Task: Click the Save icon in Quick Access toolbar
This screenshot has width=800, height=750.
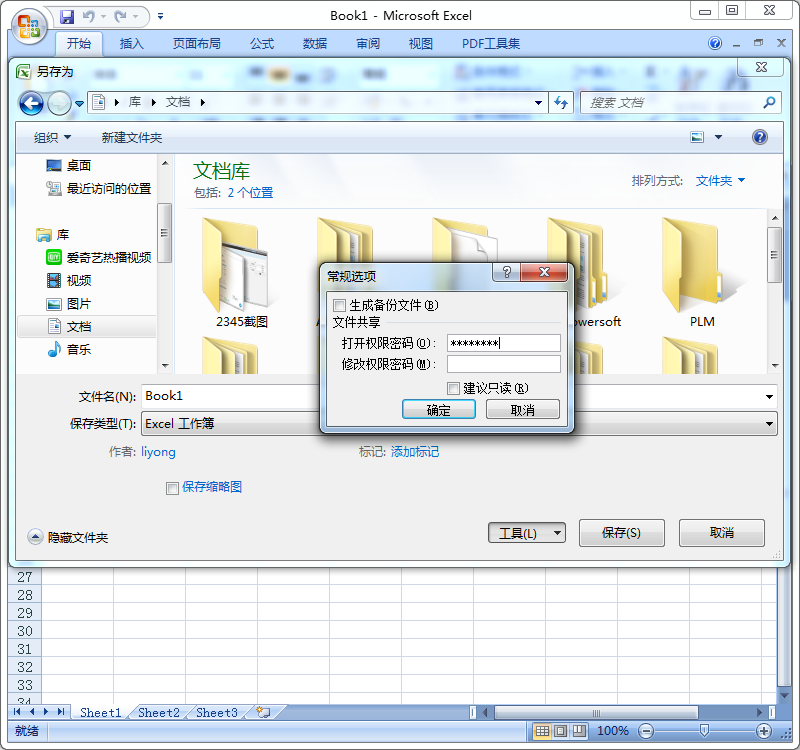Action: tap(67, 17)
